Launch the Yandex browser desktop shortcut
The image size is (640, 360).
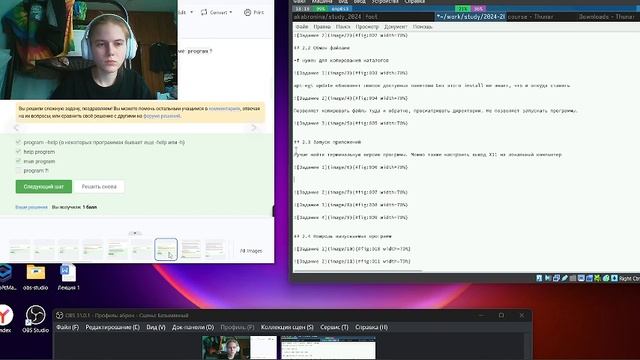(x=5, y=319)
